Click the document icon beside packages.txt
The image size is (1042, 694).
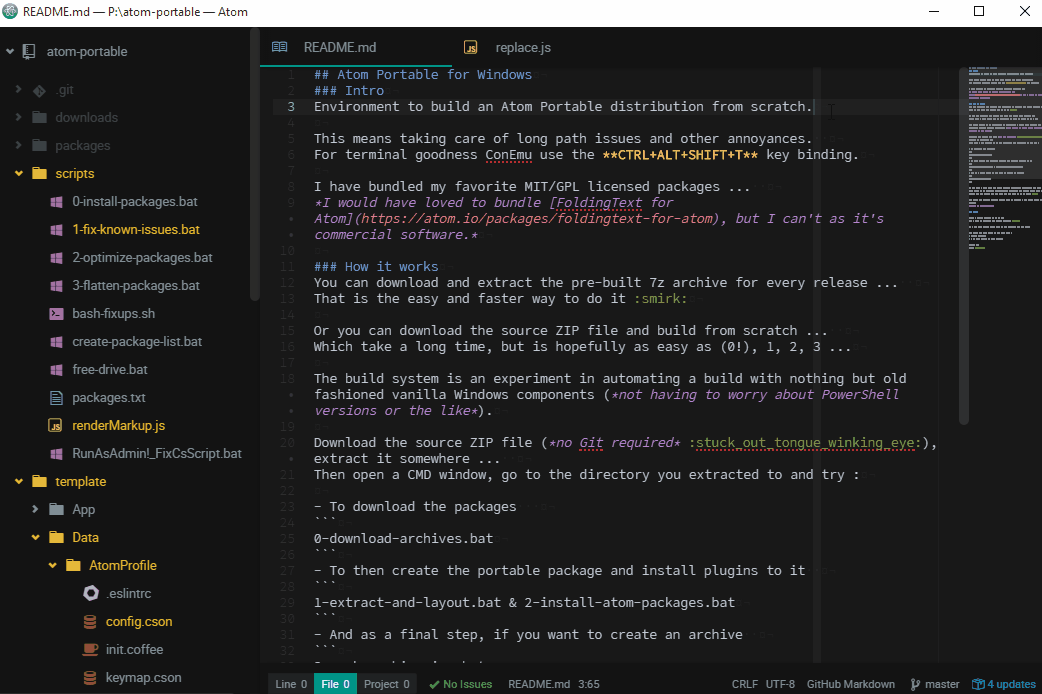click(x=56, y=398)
